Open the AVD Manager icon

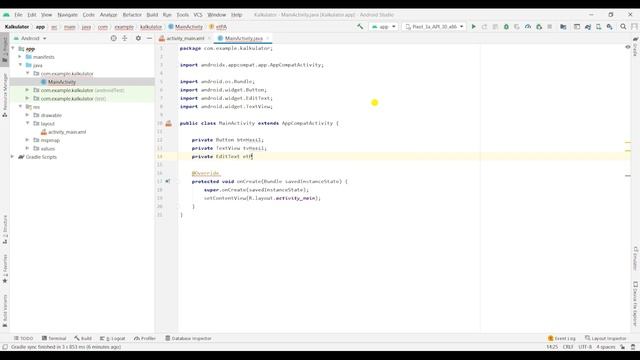pyautogui.click(x=598, y=27)
